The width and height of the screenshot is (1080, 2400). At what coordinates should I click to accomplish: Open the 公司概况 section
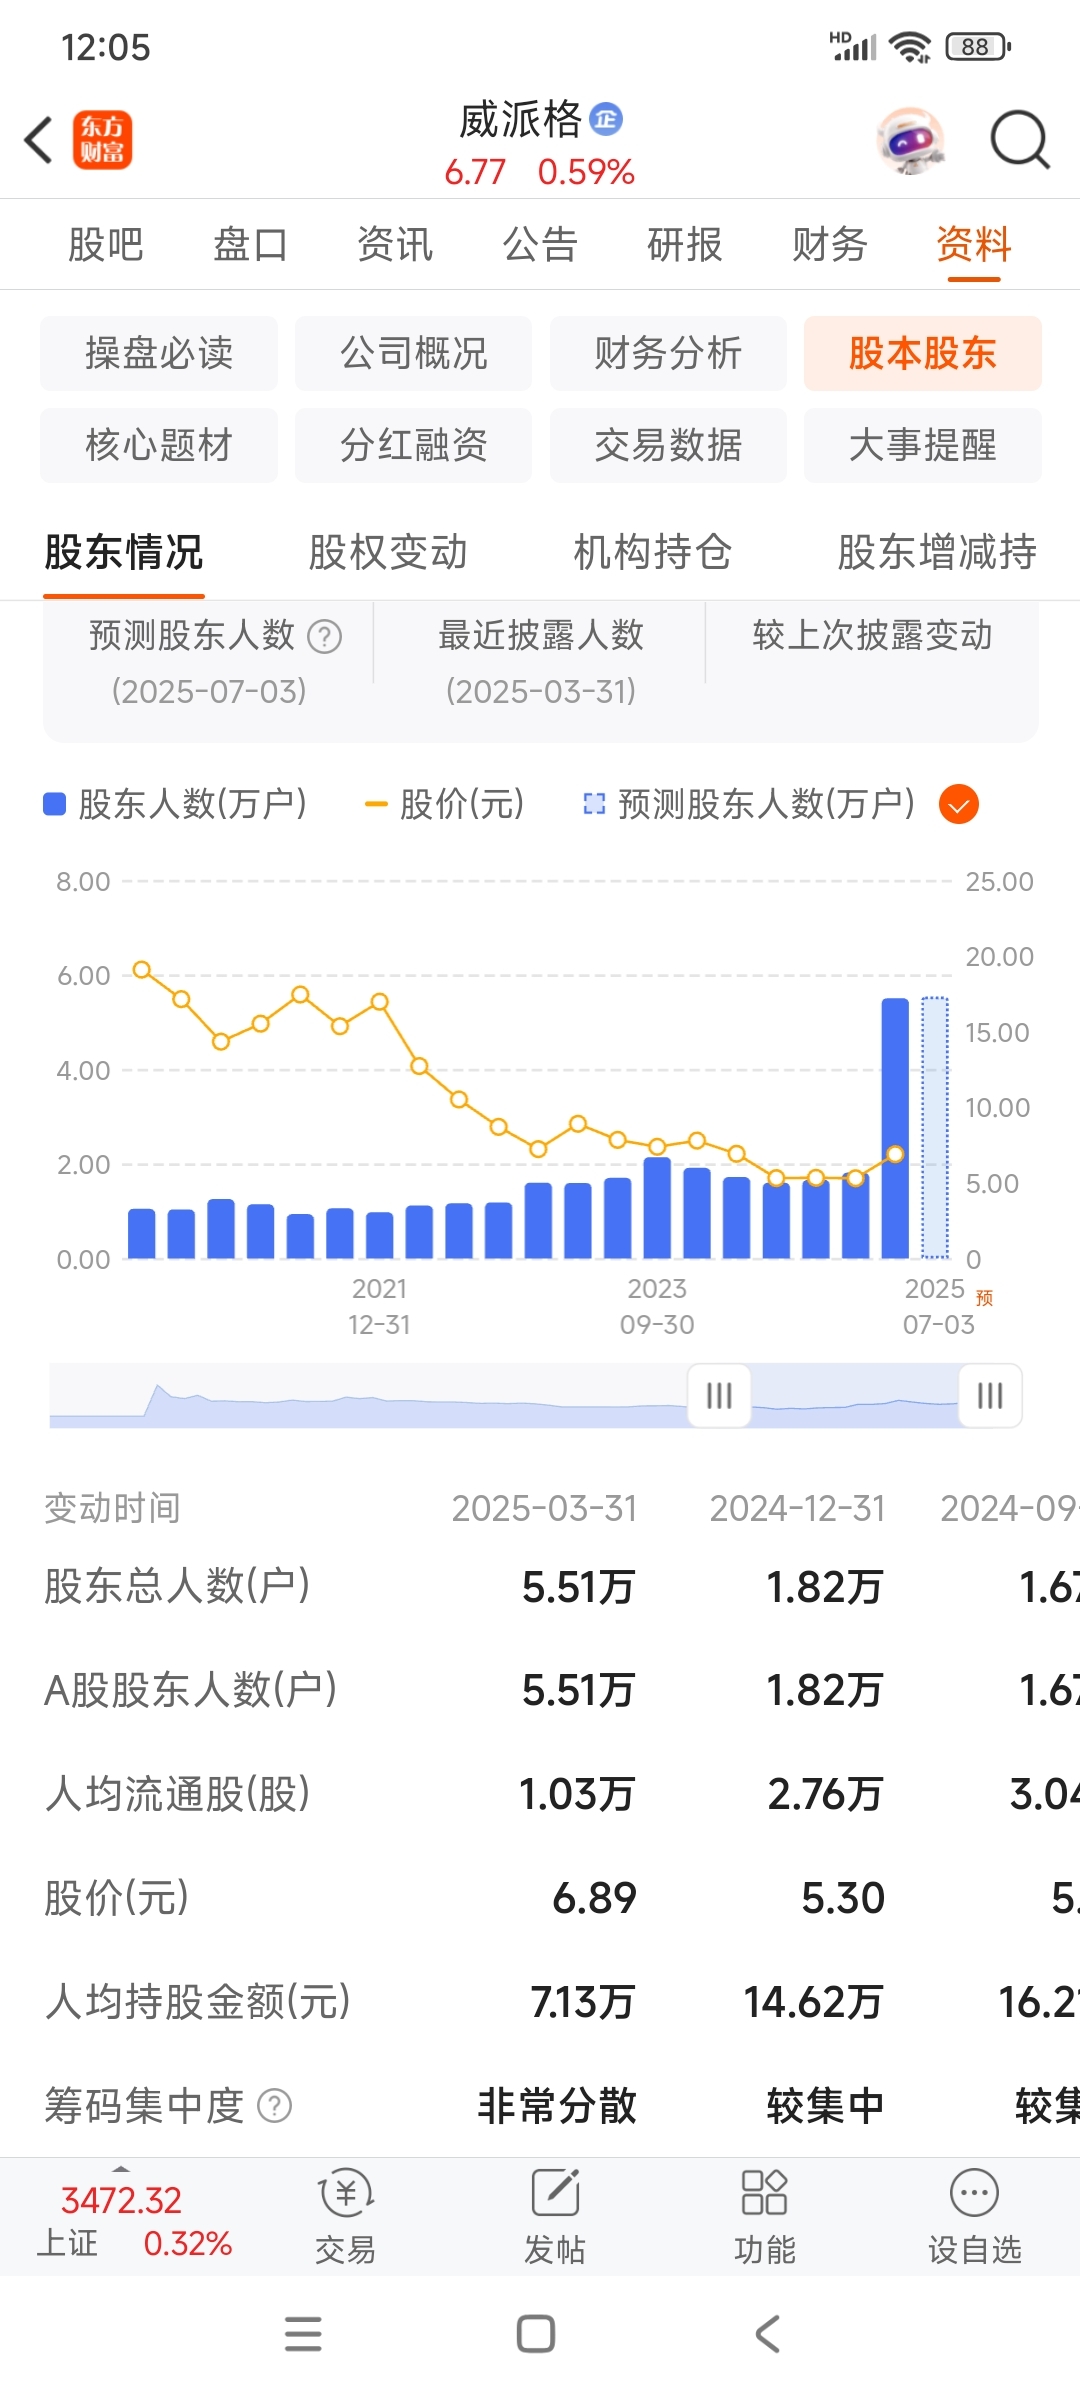point(413,353)
